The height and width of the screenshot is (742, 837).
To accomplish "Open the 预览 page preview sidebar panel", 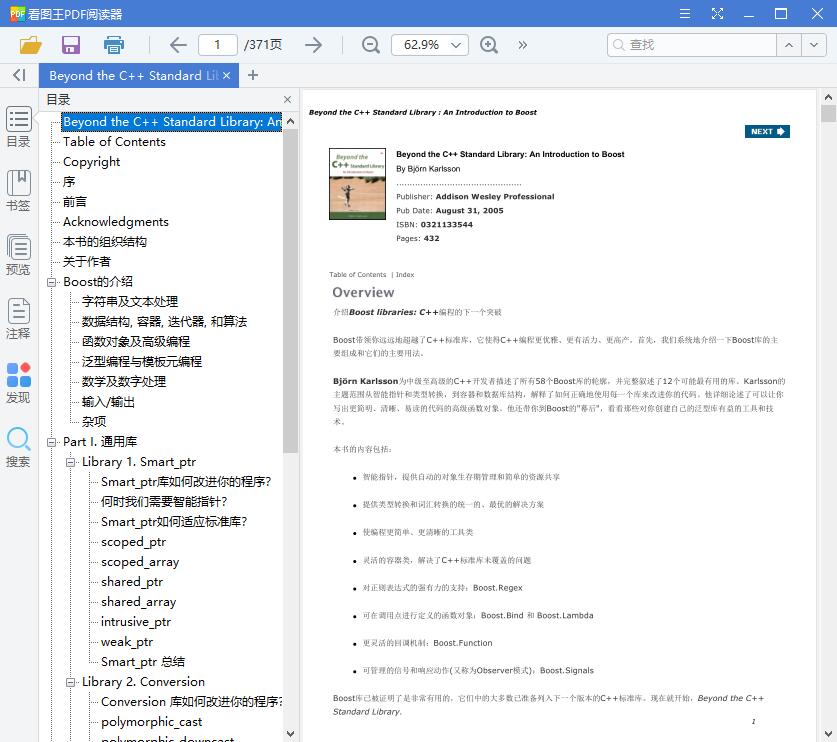I will click(x=19, y=255).
